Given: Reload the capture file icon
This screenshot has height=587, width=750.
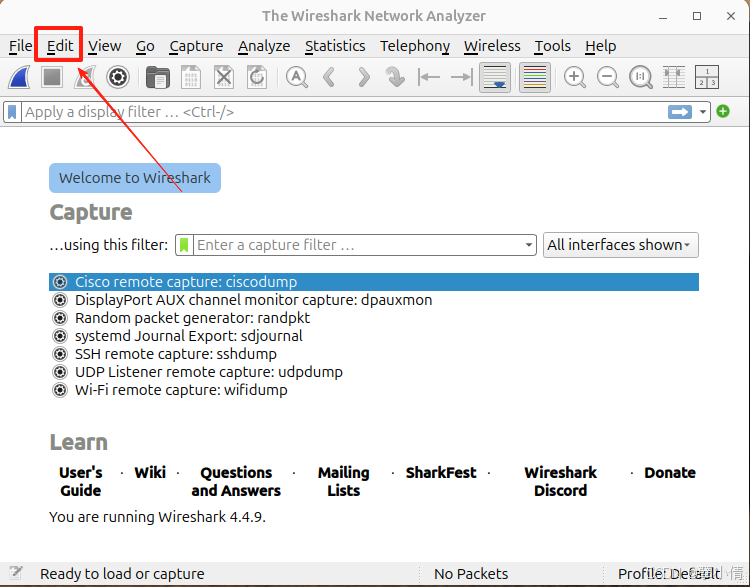Looking at the screenshot, I should tap(257, 77).
